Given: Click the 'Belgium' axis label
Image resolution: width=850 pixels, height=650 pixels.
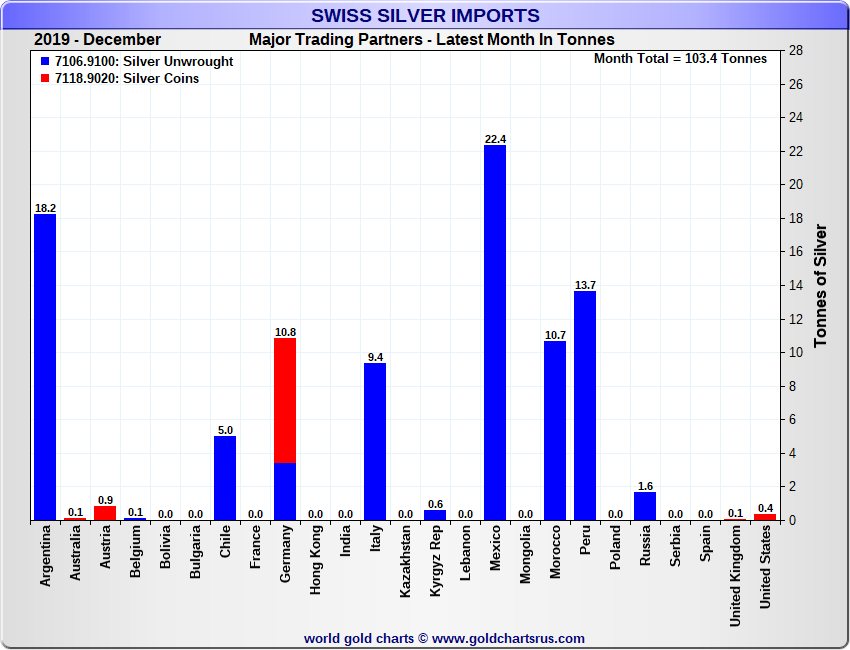Looking at the screenshot, I should (136, 551).
